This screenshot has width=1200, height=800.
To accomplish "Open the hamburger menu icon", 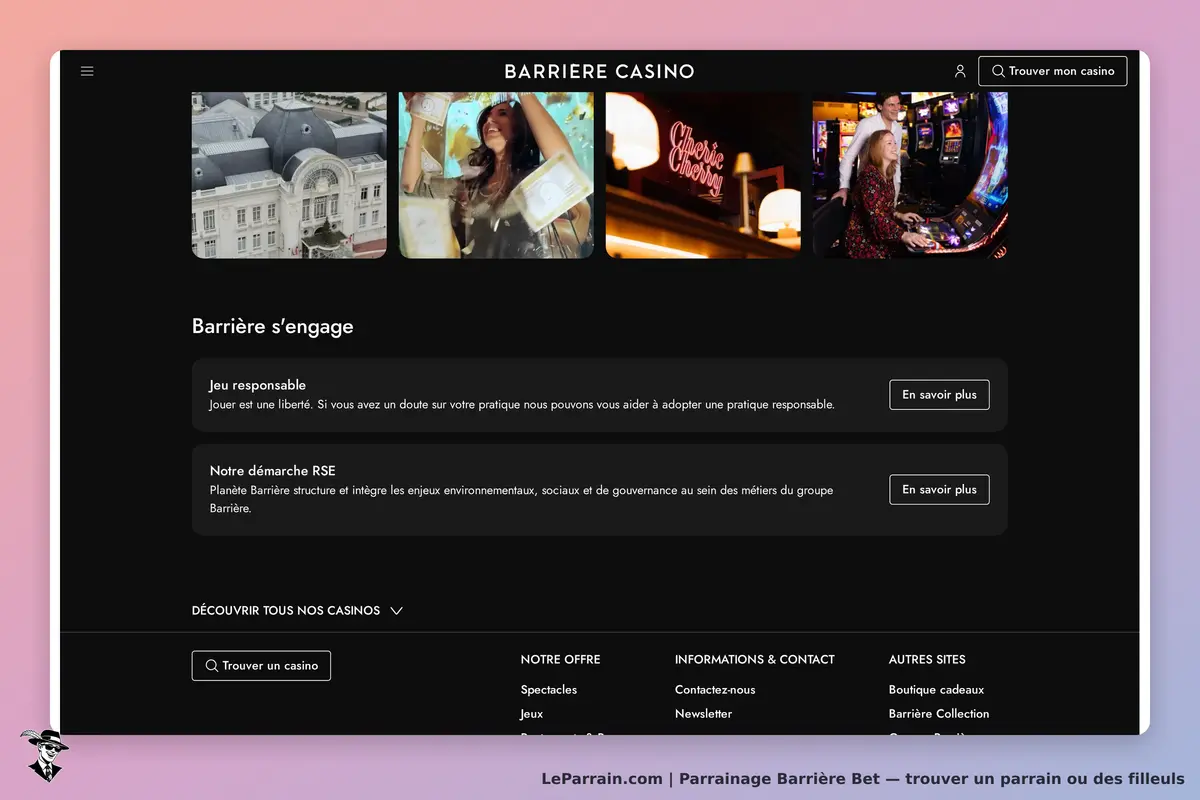I will click(87, 71).
